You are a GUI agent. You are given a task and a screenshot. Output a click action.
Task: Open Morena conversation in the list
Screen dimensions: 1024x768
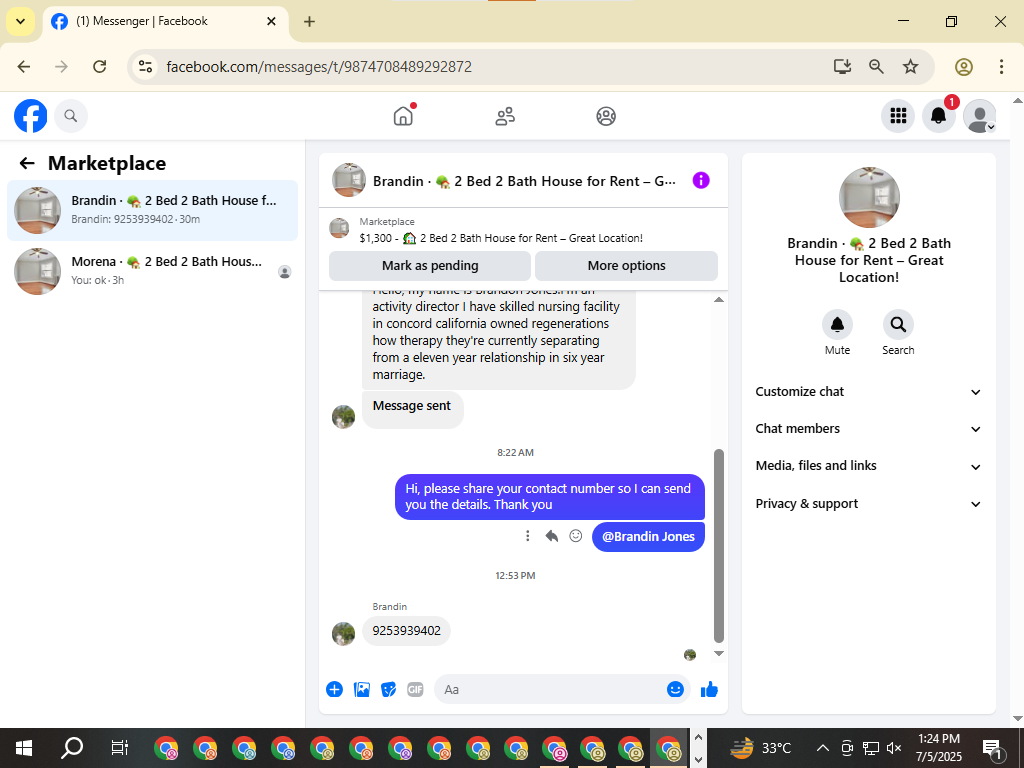tap(152, 271)
